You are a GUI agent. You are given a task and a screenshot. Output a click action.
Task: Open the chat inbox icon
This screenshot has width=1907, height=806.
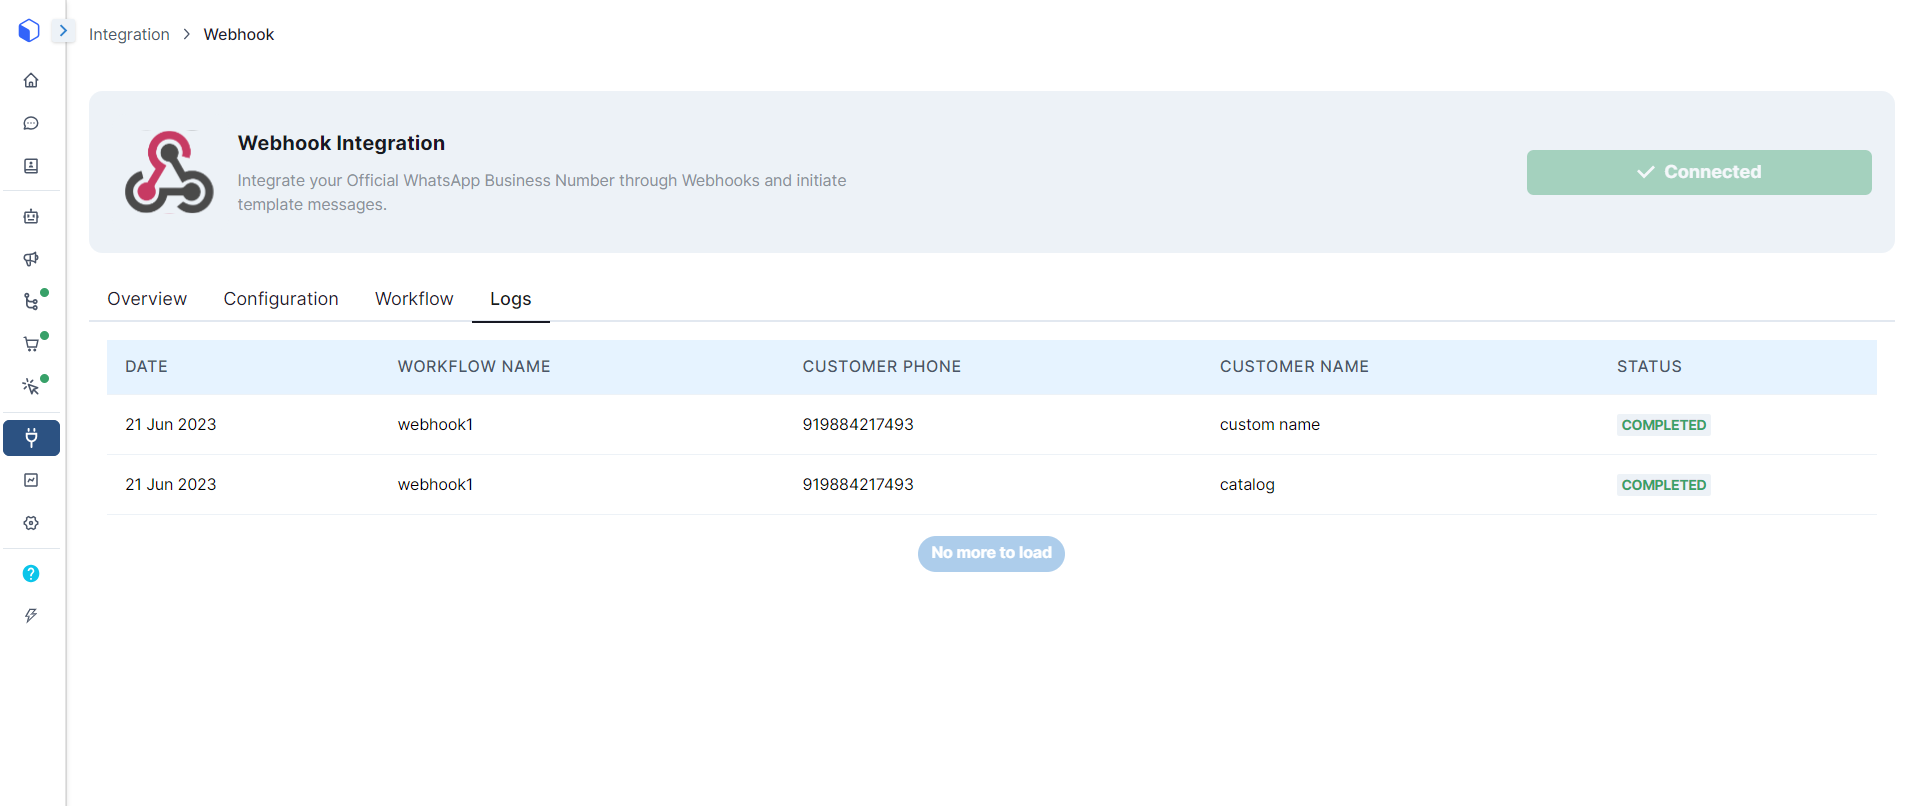click(x=31, y=123)
